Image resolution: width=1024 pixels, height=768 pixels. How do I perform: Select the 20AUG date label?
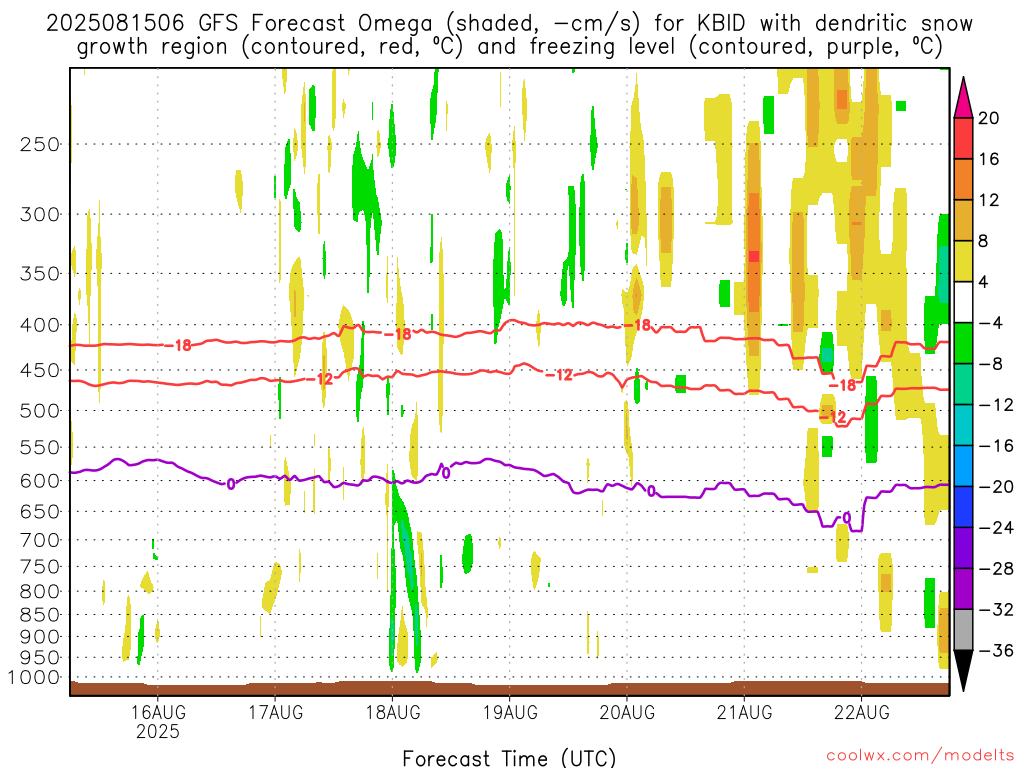tap(626, 712)
